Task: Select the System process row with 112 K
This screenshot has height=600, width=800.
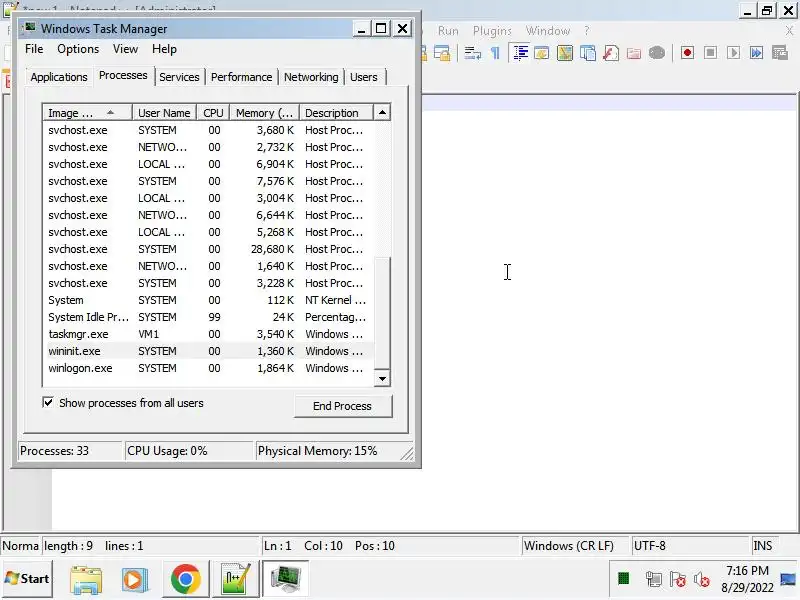Action: click(x=208, y=300)
